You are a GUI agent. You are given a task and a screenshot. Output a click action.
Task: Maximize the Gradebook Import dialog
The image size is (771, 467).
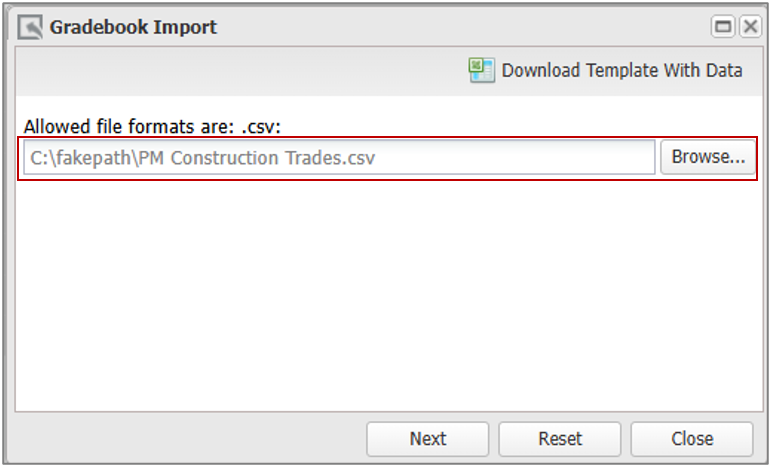(x=722, y=27)
